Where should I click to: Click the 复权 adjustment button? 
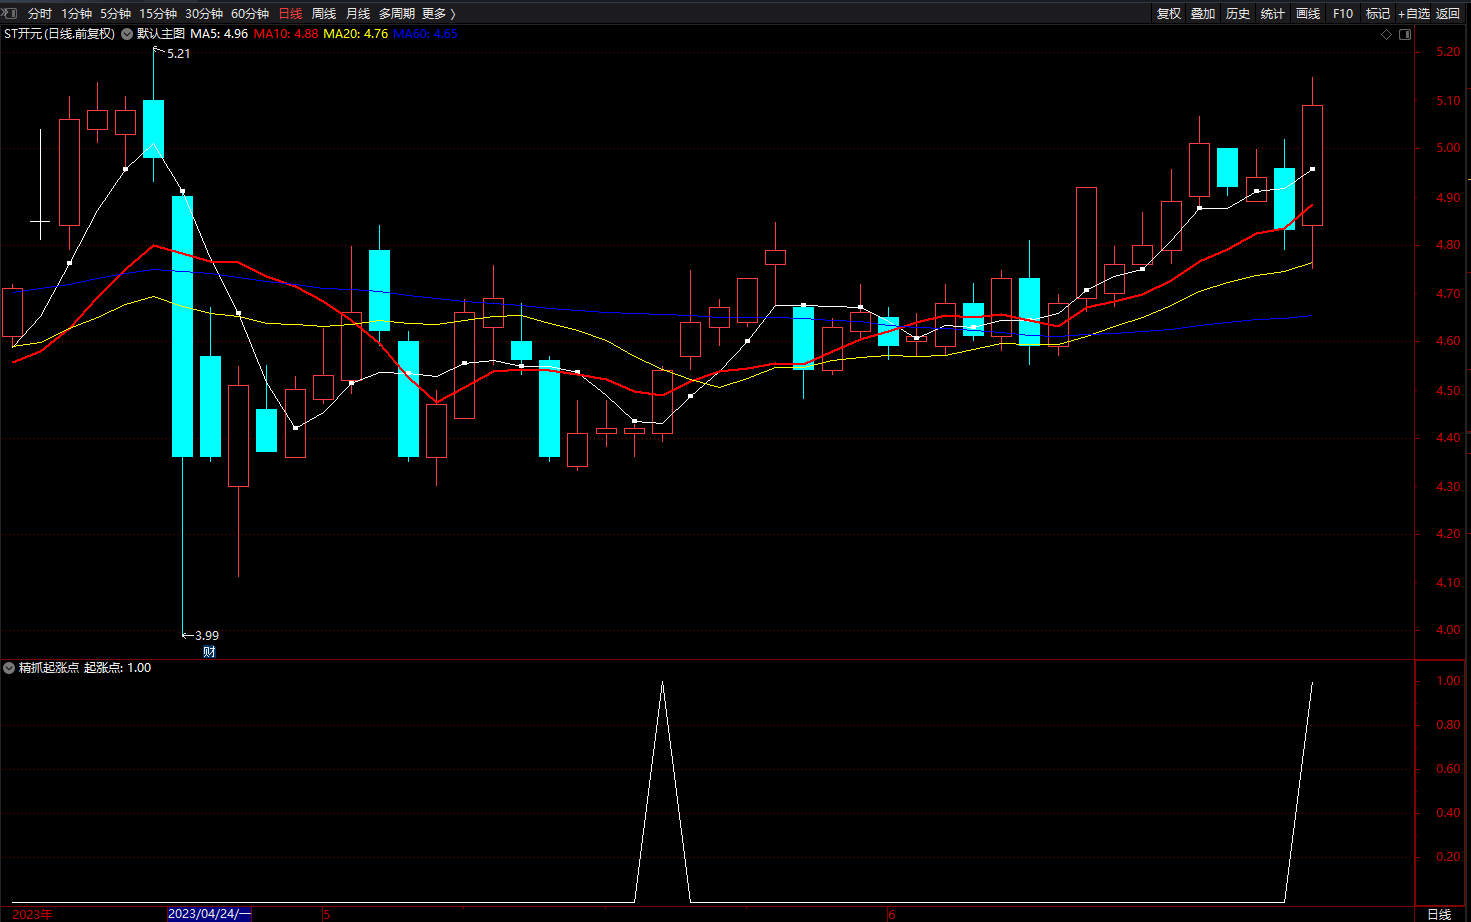coord(1169,14)
